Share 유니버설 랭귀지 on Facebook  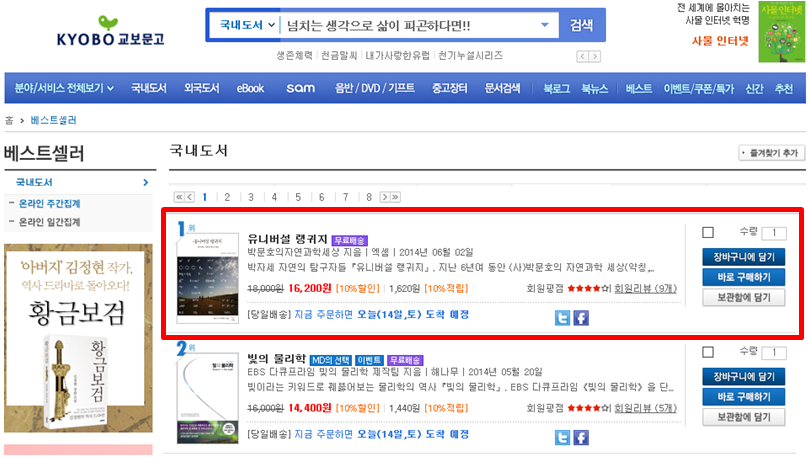coord(581,318)
